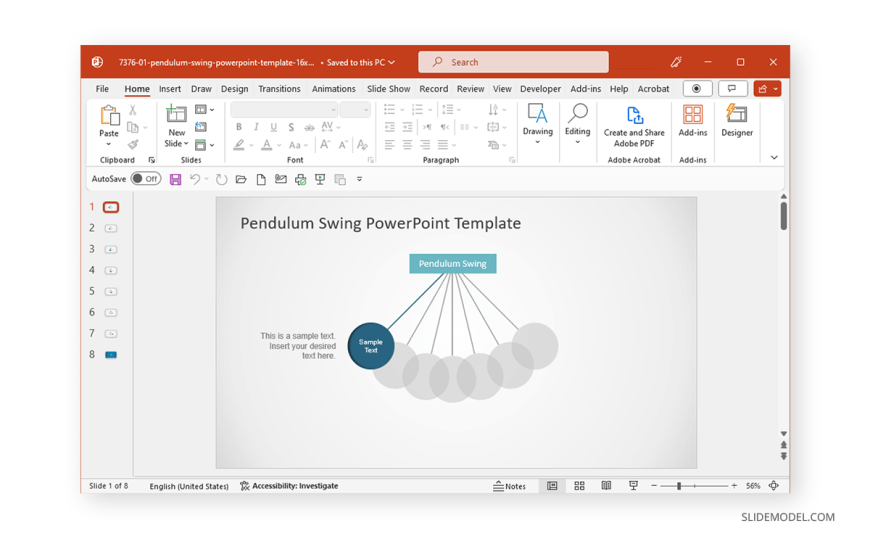Click zoom in plus button
This screenshot has height=539, width=870.
pyautogui.click(x=734, y=486)
